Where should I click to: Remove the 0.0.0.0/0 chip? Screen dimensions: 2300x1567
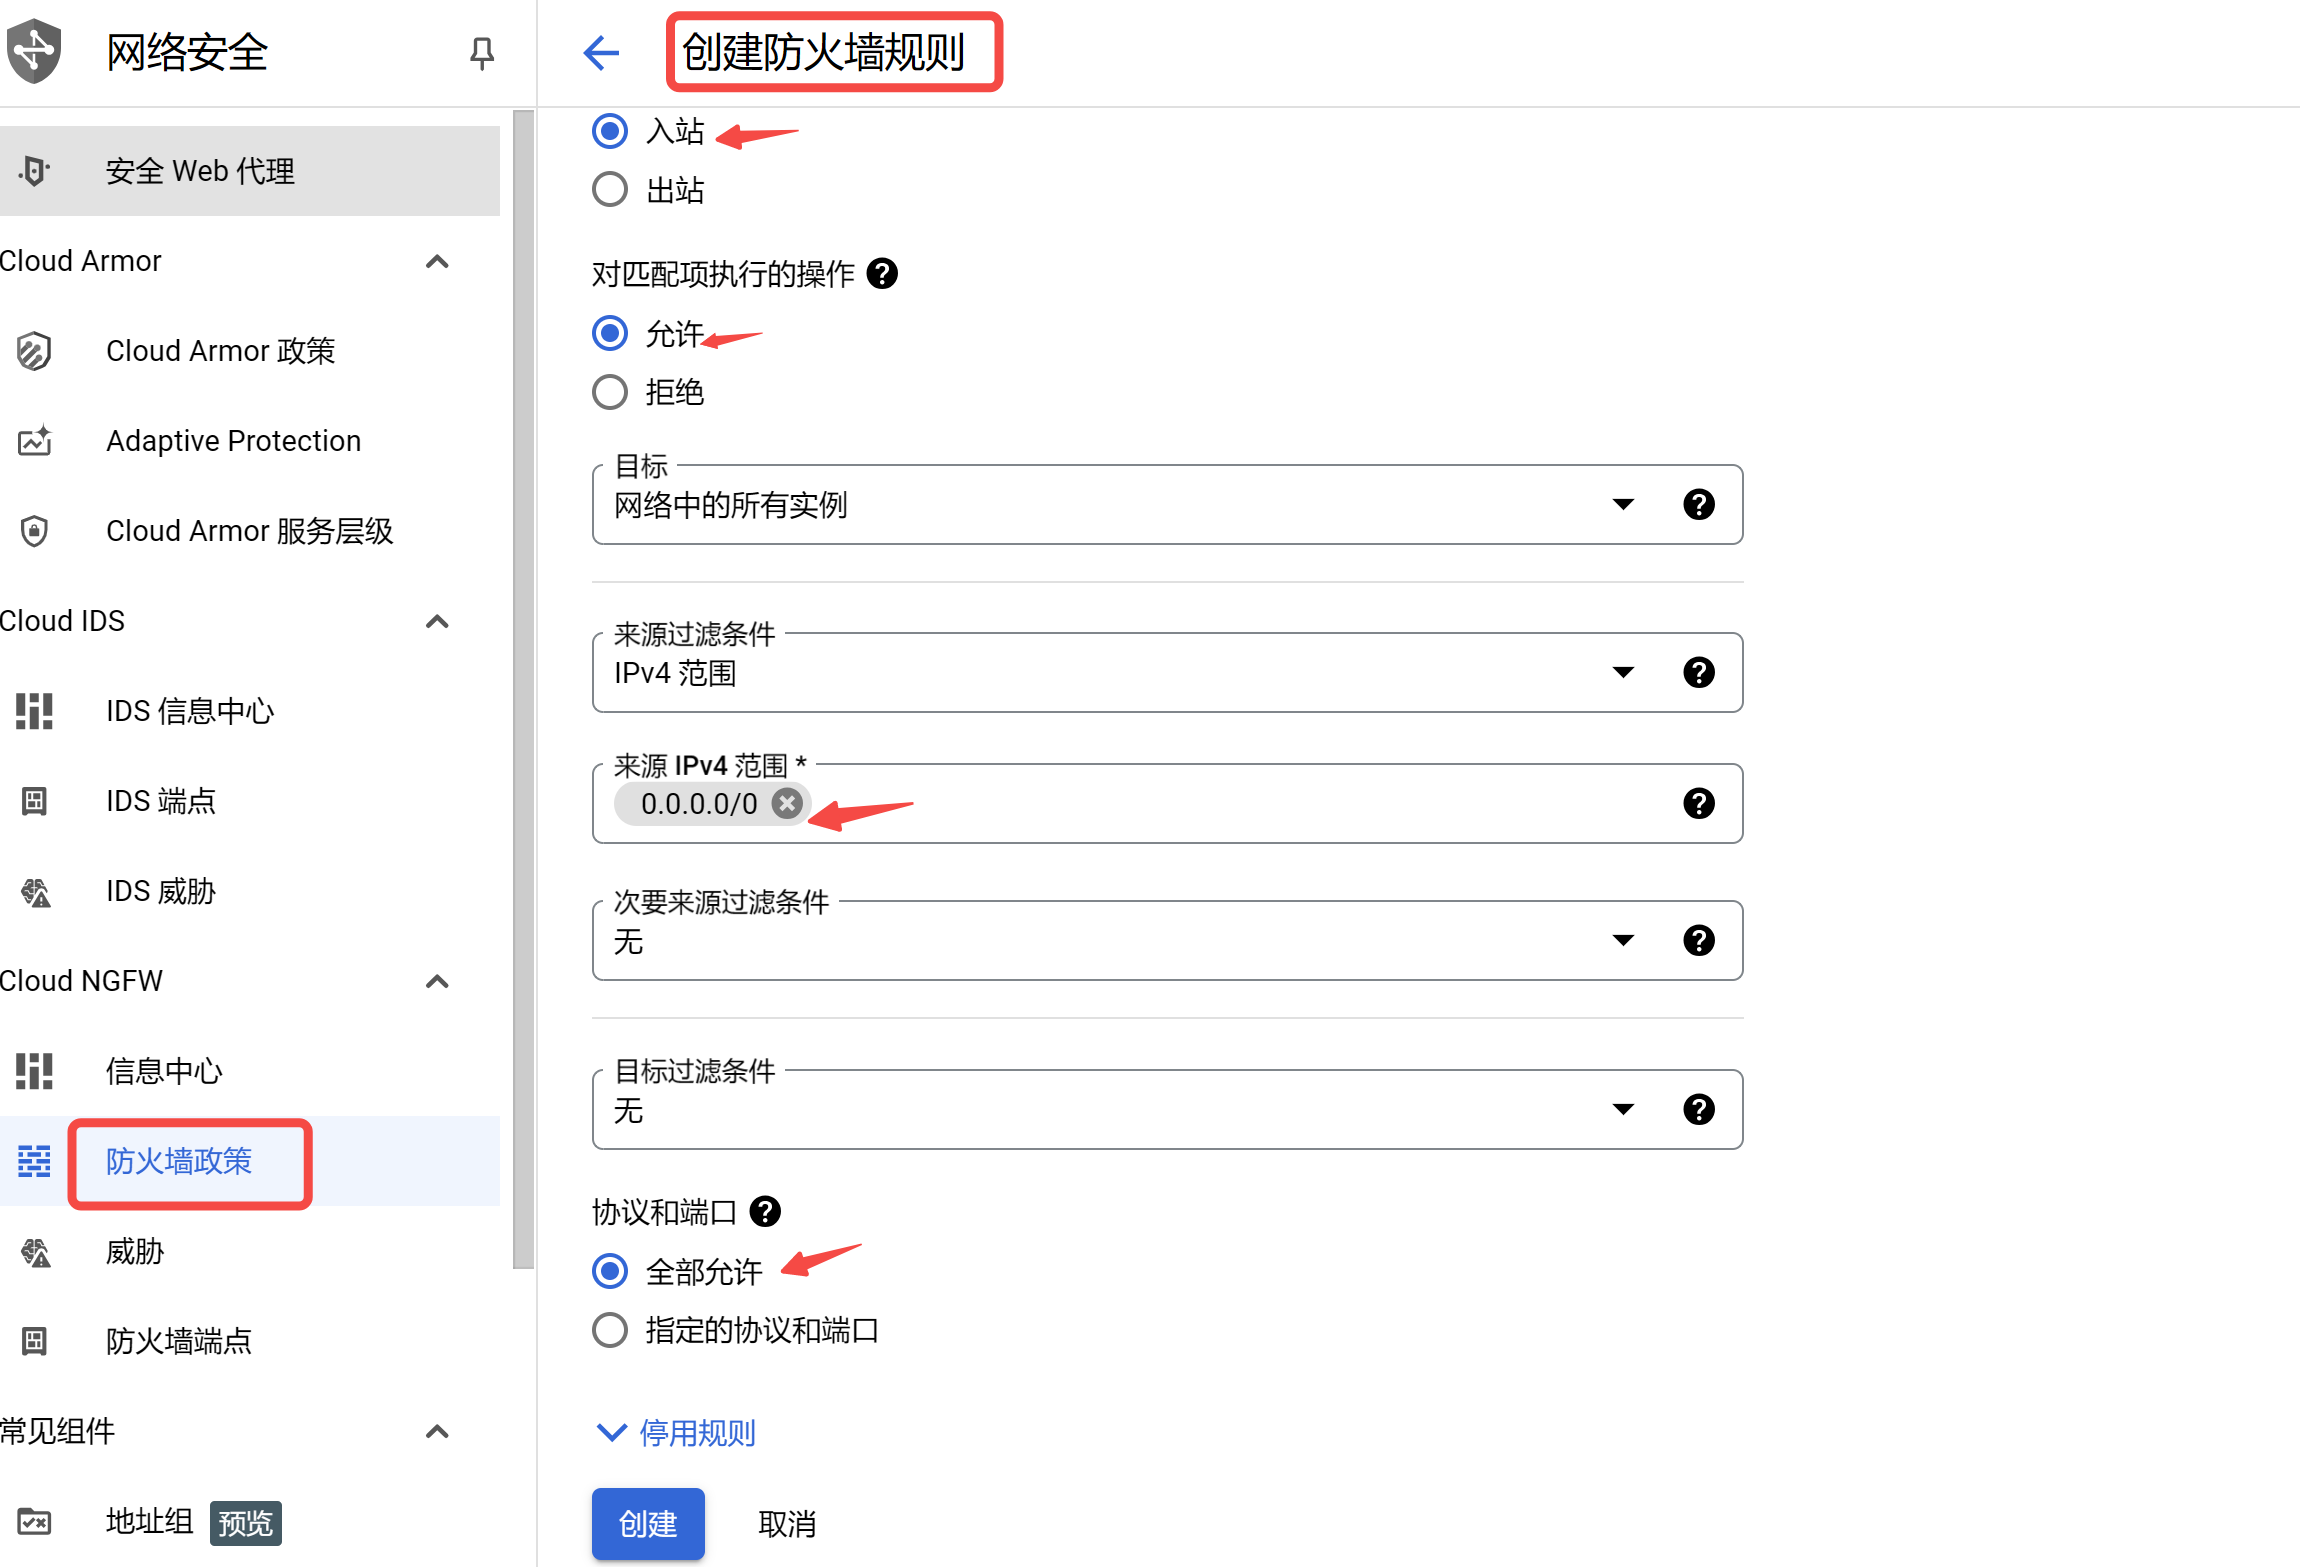[788, 804]
